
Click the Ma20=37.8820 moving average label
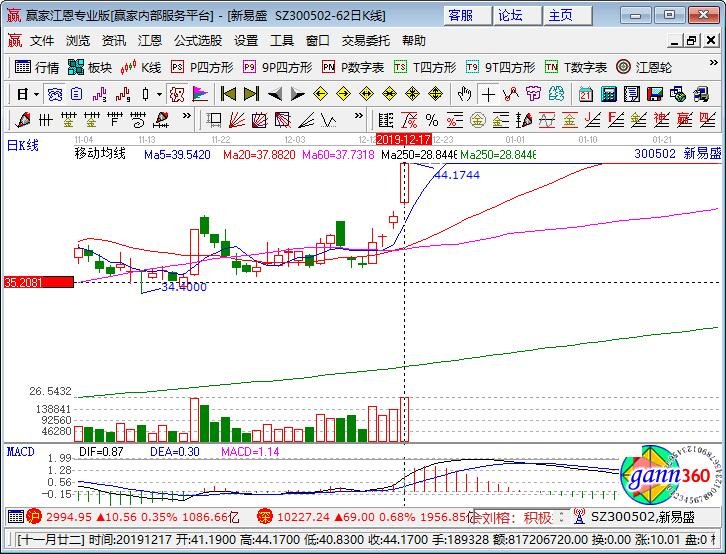click(x=259, y=155)
